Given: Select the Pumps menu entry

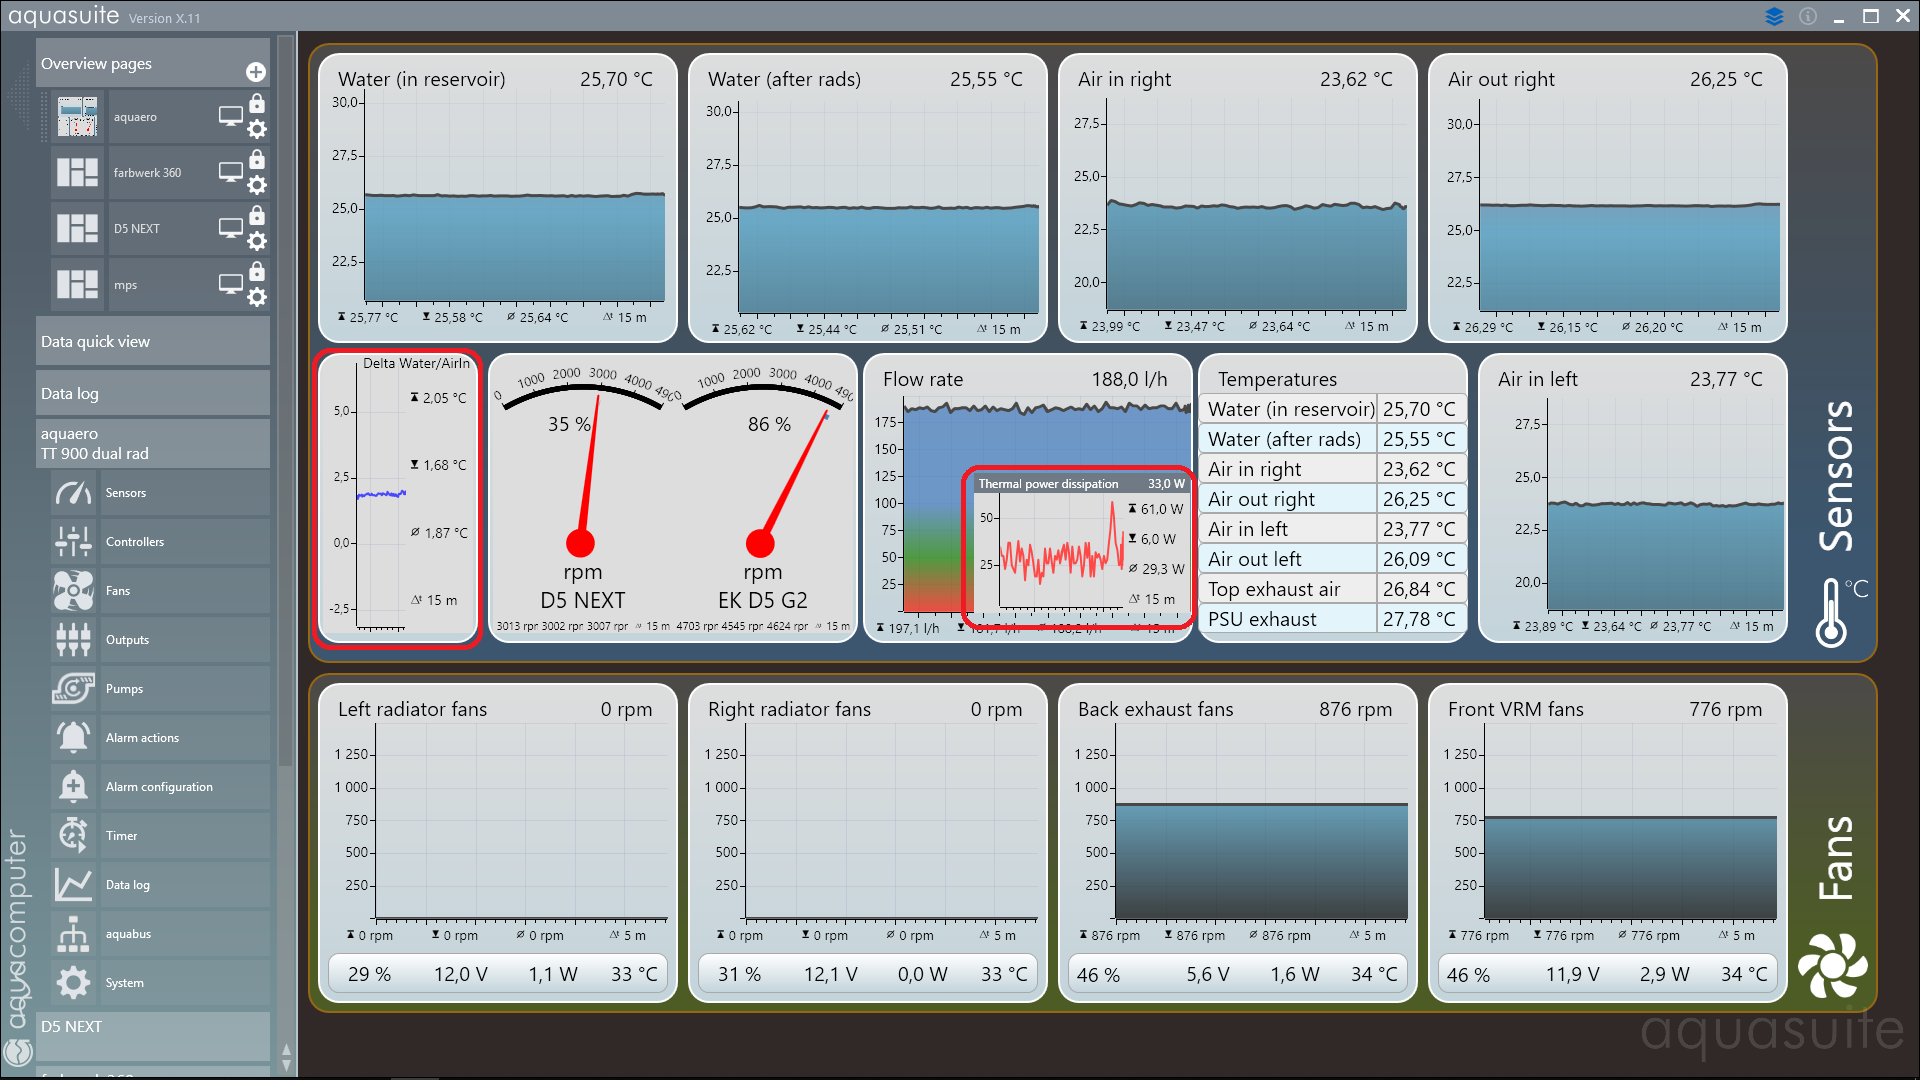Looking at the screenshot, I should click(x=124, y=689).
